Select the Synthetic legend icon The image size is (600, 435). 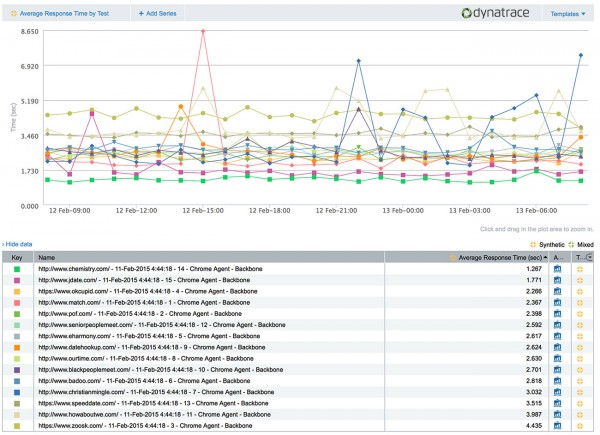tap(533, 244)
